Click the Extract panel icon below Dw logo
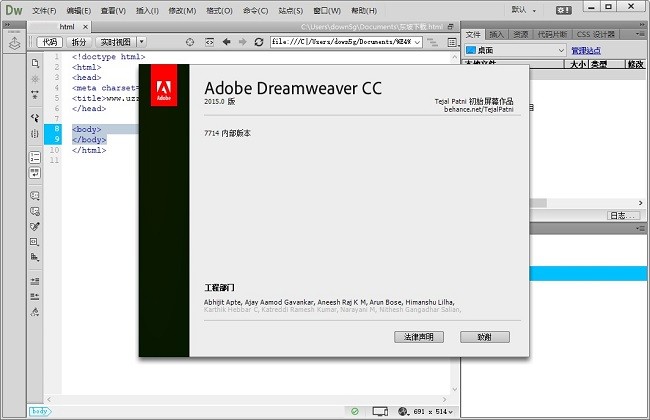Viewport: 650px width, 420px height. coord(14,42)
